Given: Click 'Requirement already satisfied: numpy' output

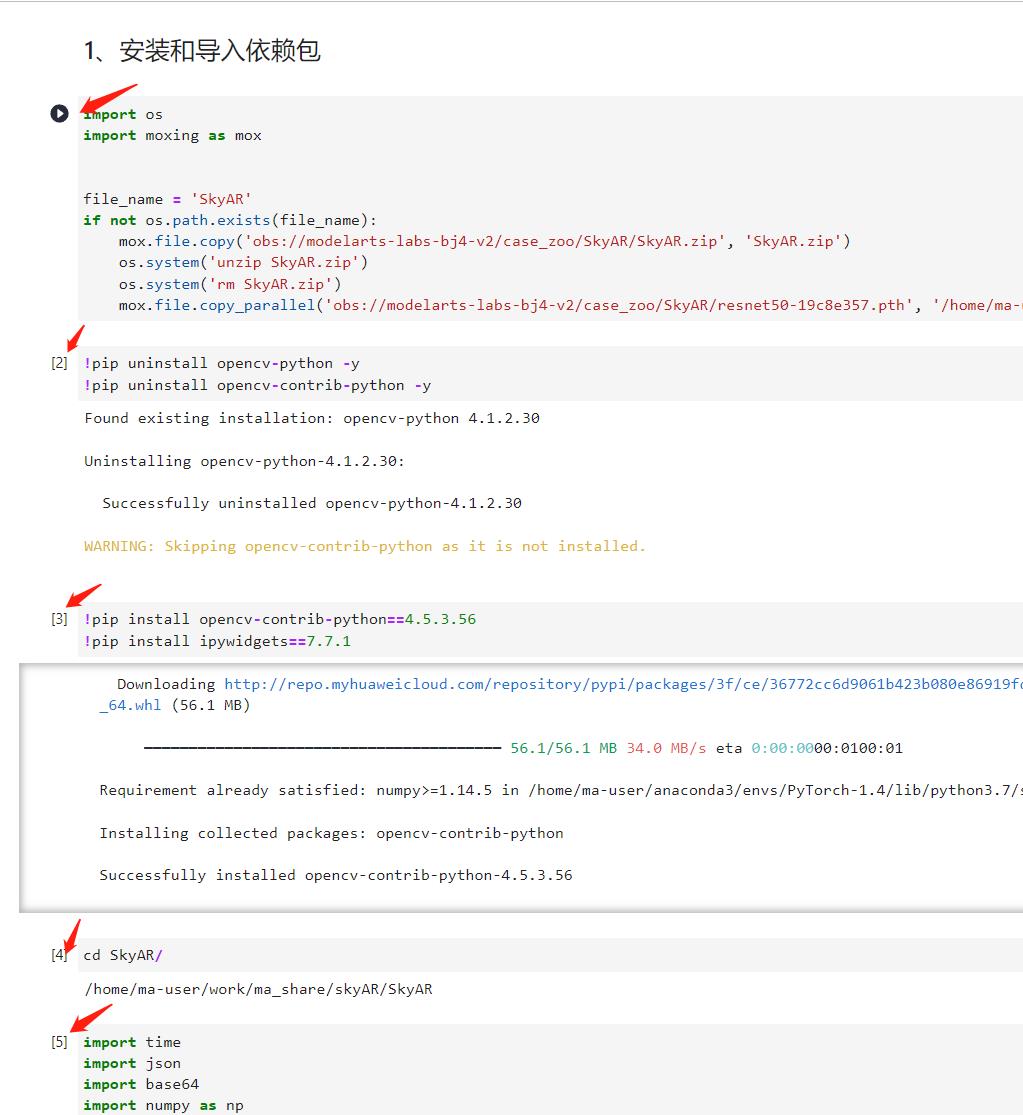Looking at the screenshot, I should tap(561, 791).
